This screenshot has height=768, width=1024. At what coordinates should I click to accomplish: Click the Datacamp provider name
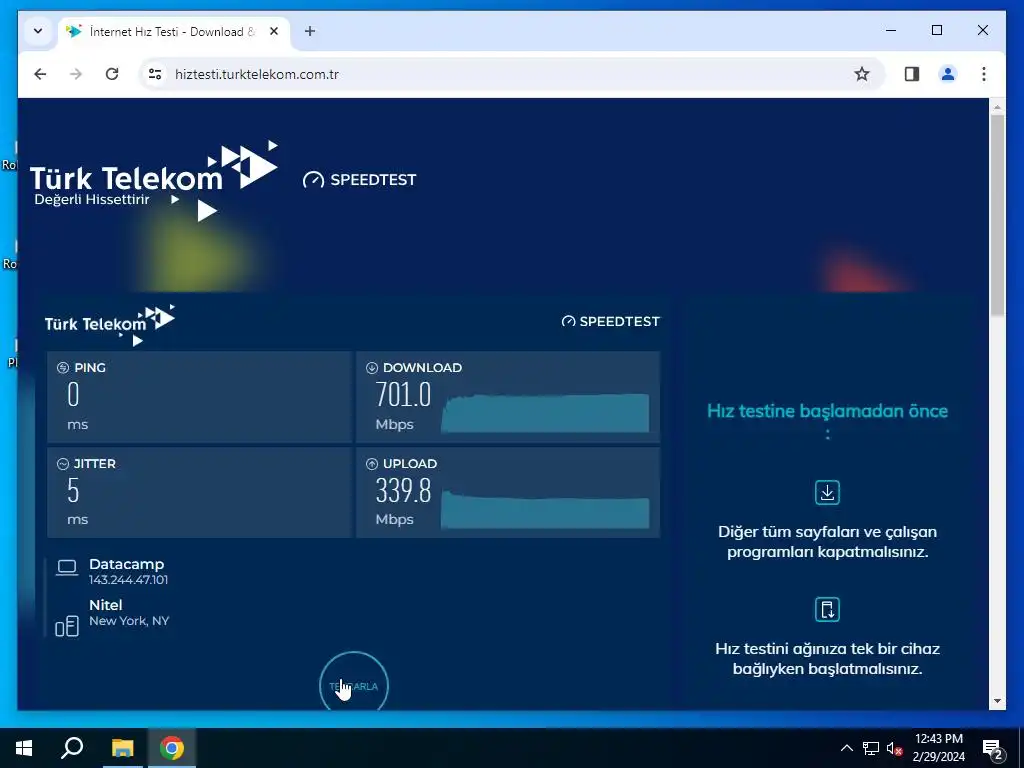127,564
